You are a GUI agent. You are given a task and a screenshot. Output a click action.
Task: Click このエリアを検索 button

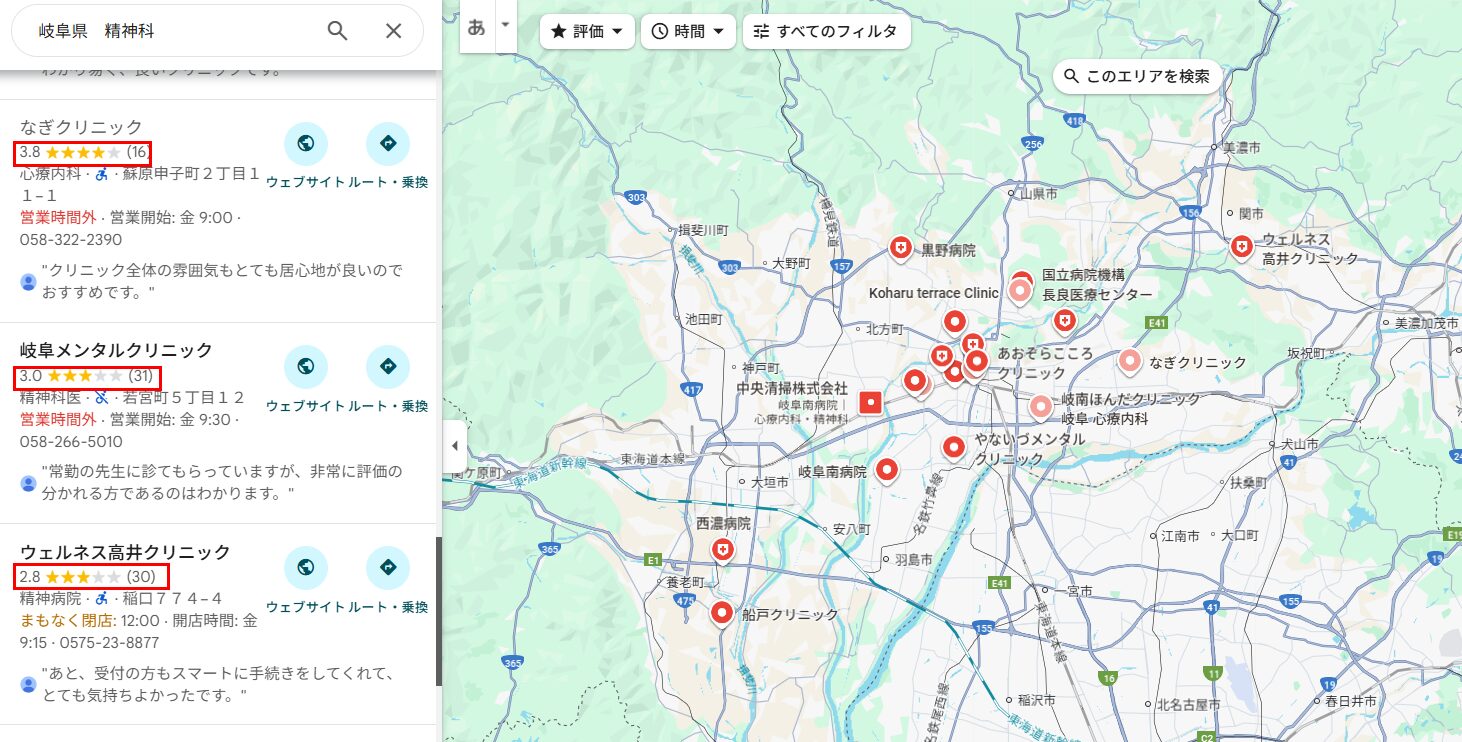(1137, 76)
